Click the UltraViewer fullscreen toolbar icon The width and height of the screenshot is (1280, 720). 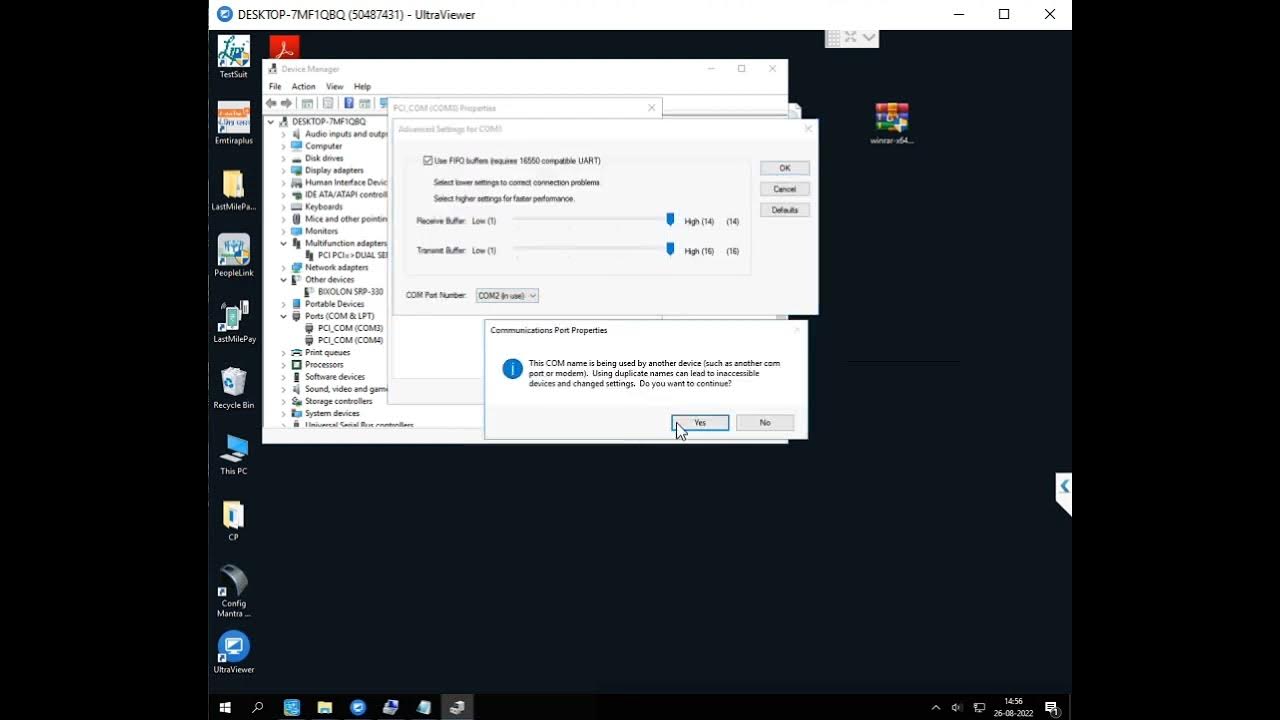pos(850,37)
